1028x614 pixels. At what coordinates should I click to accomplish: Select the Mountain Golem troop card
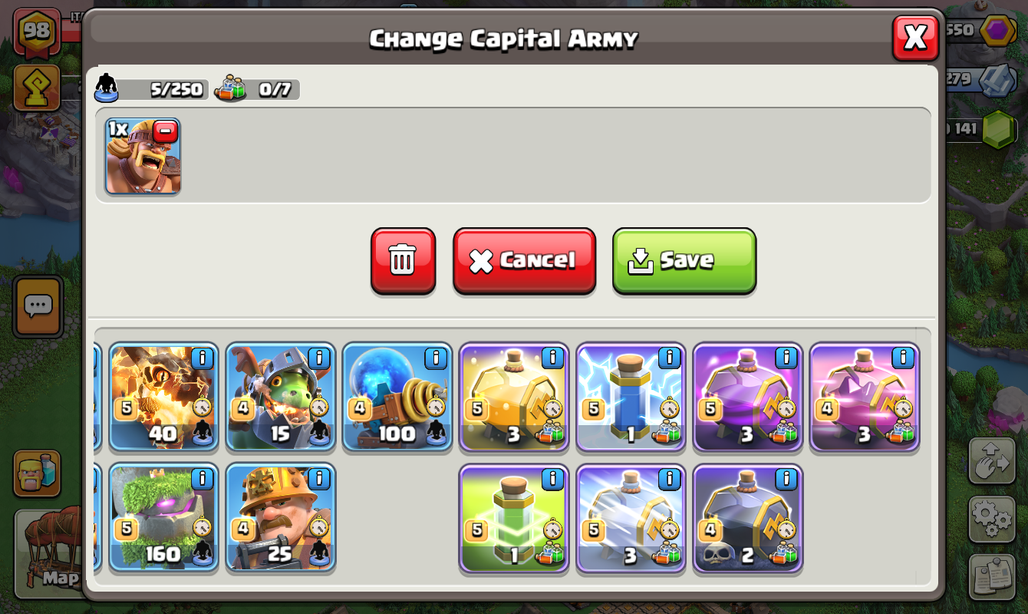click(163, 518)
